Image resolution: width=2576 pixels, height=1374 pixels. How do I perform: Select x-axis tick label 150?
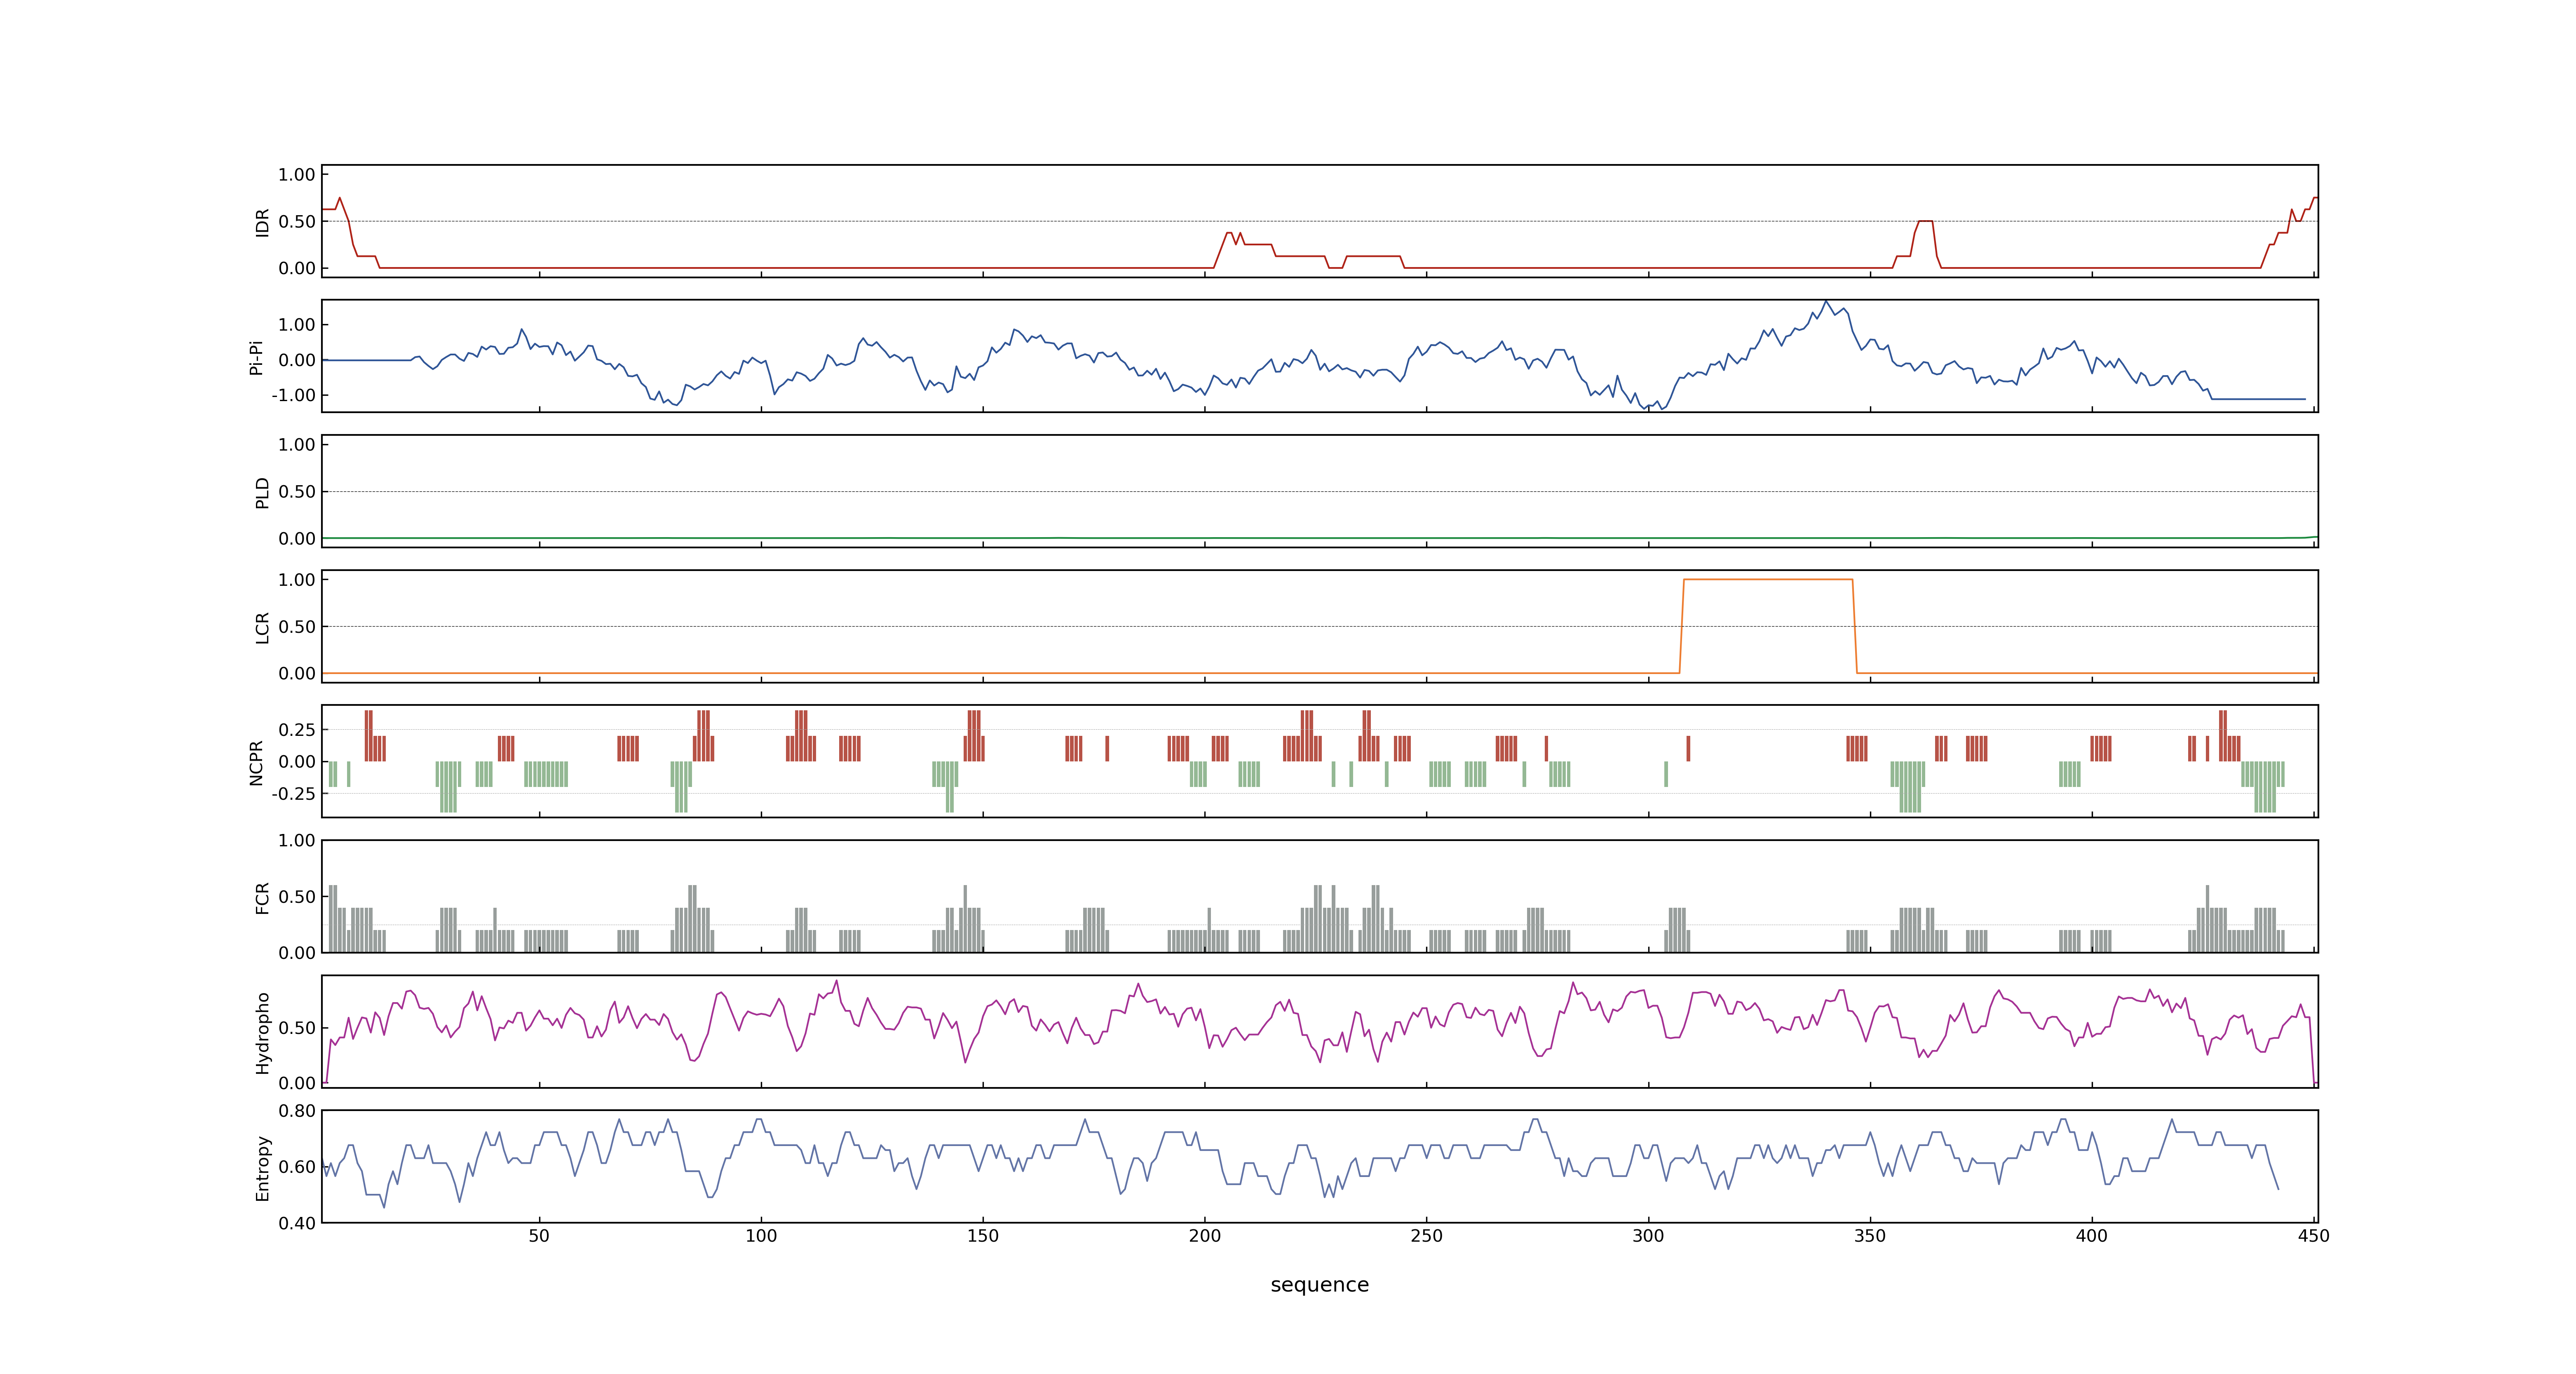click(x=983, y=1236)
